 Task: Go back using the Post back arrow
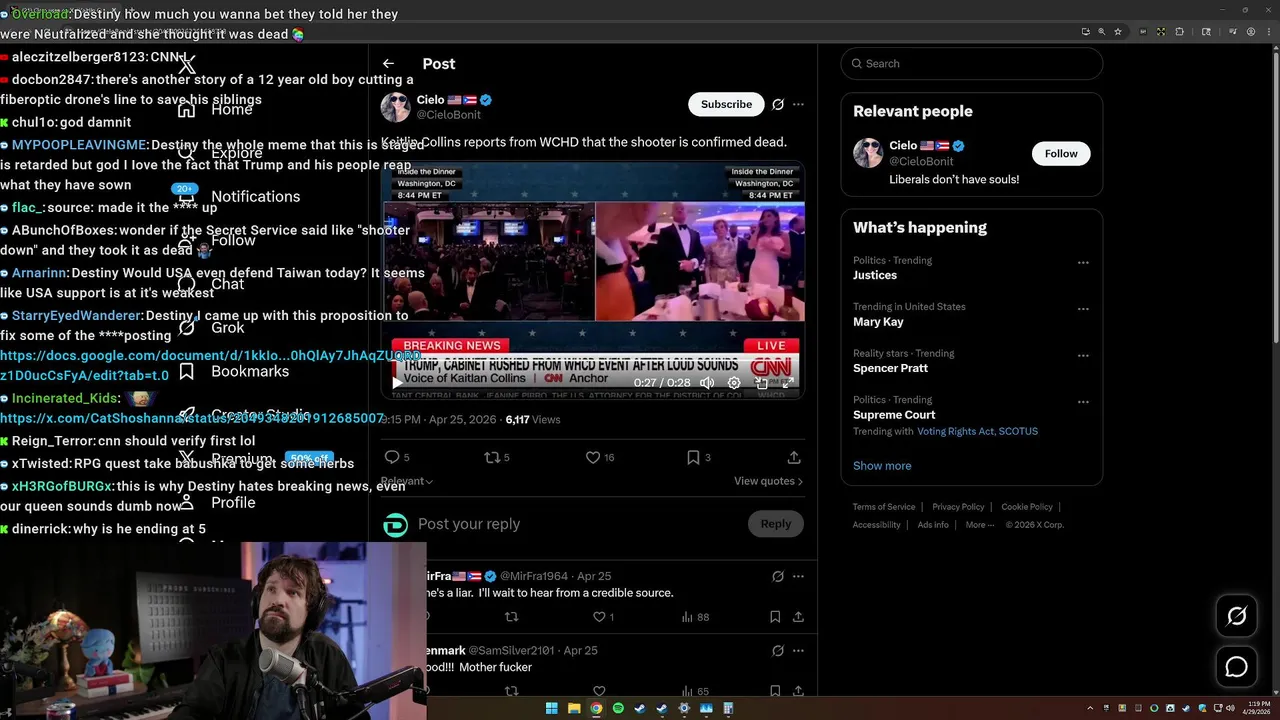[388, 64]
